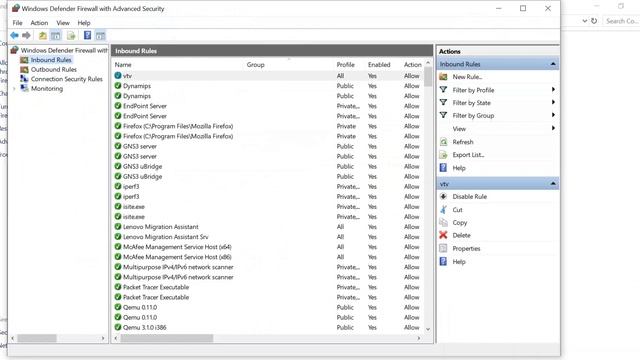Click the Disable Rule action text
Viewport: 640px width, 360px height.
click(469, 196)
